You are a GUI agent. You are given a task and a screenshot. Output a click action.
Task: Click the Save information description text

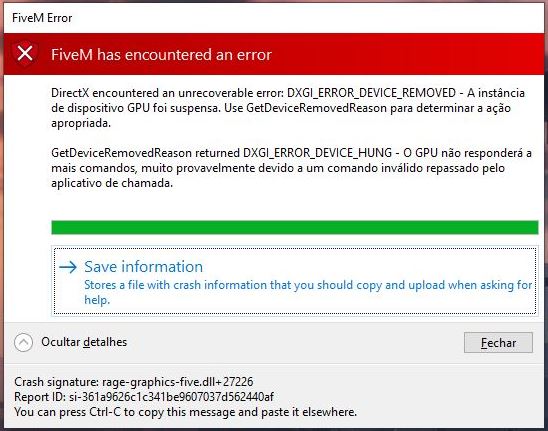click(308, 292)
